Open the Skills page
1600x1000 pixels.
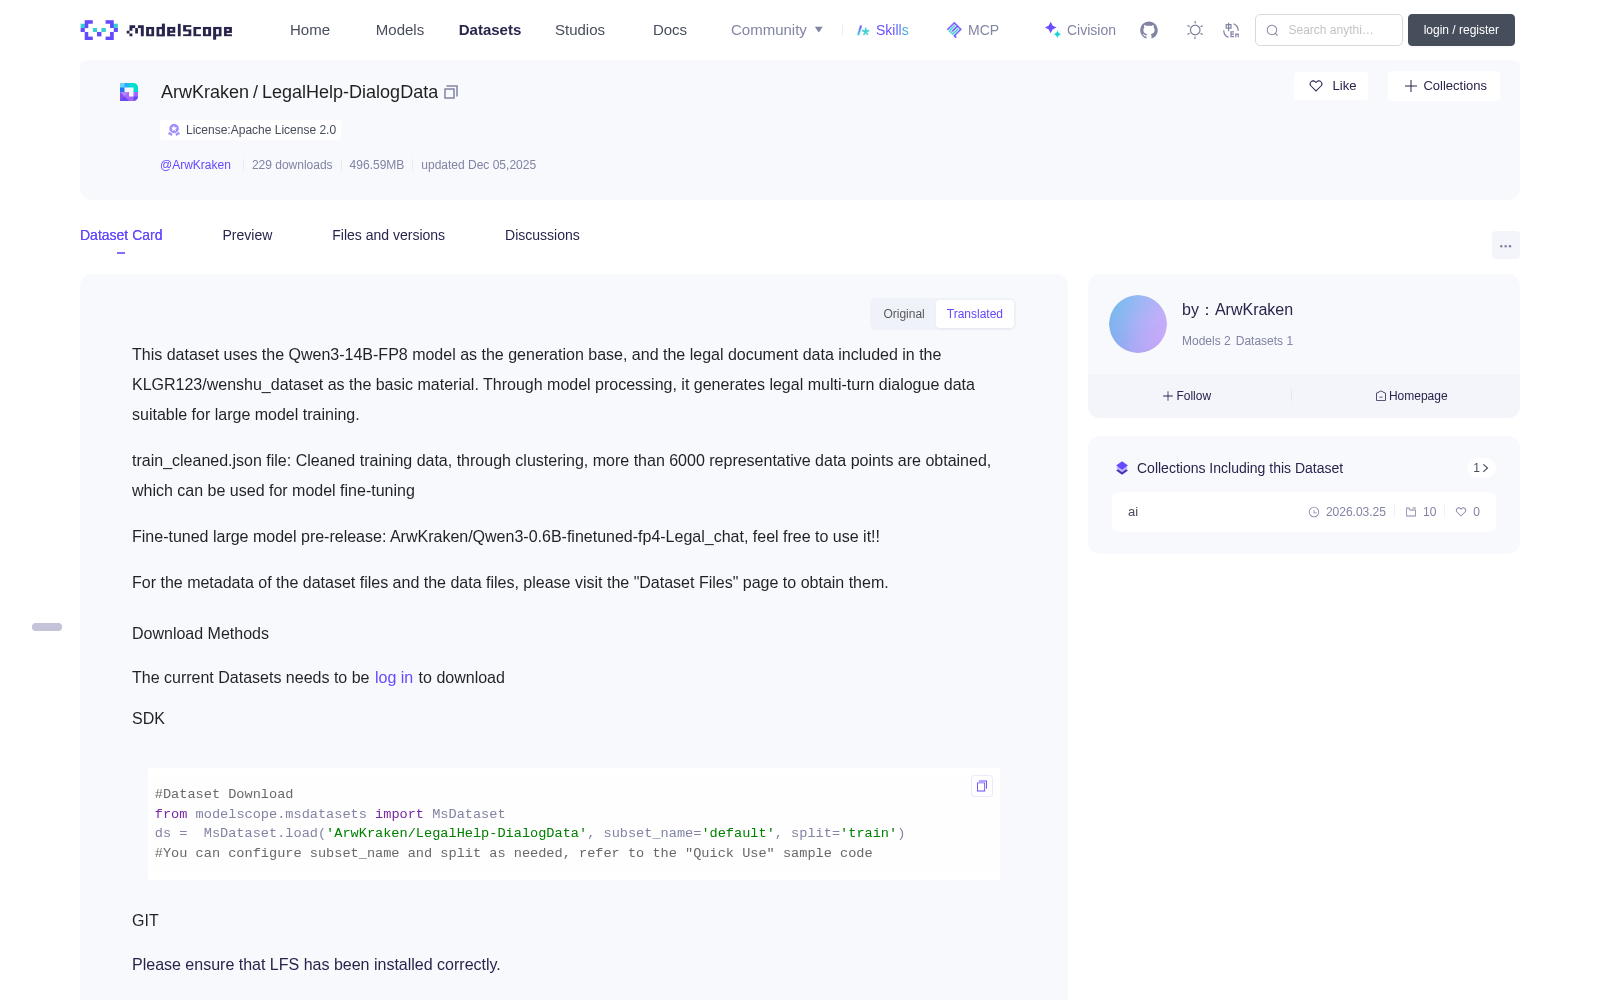pos(883,30)
